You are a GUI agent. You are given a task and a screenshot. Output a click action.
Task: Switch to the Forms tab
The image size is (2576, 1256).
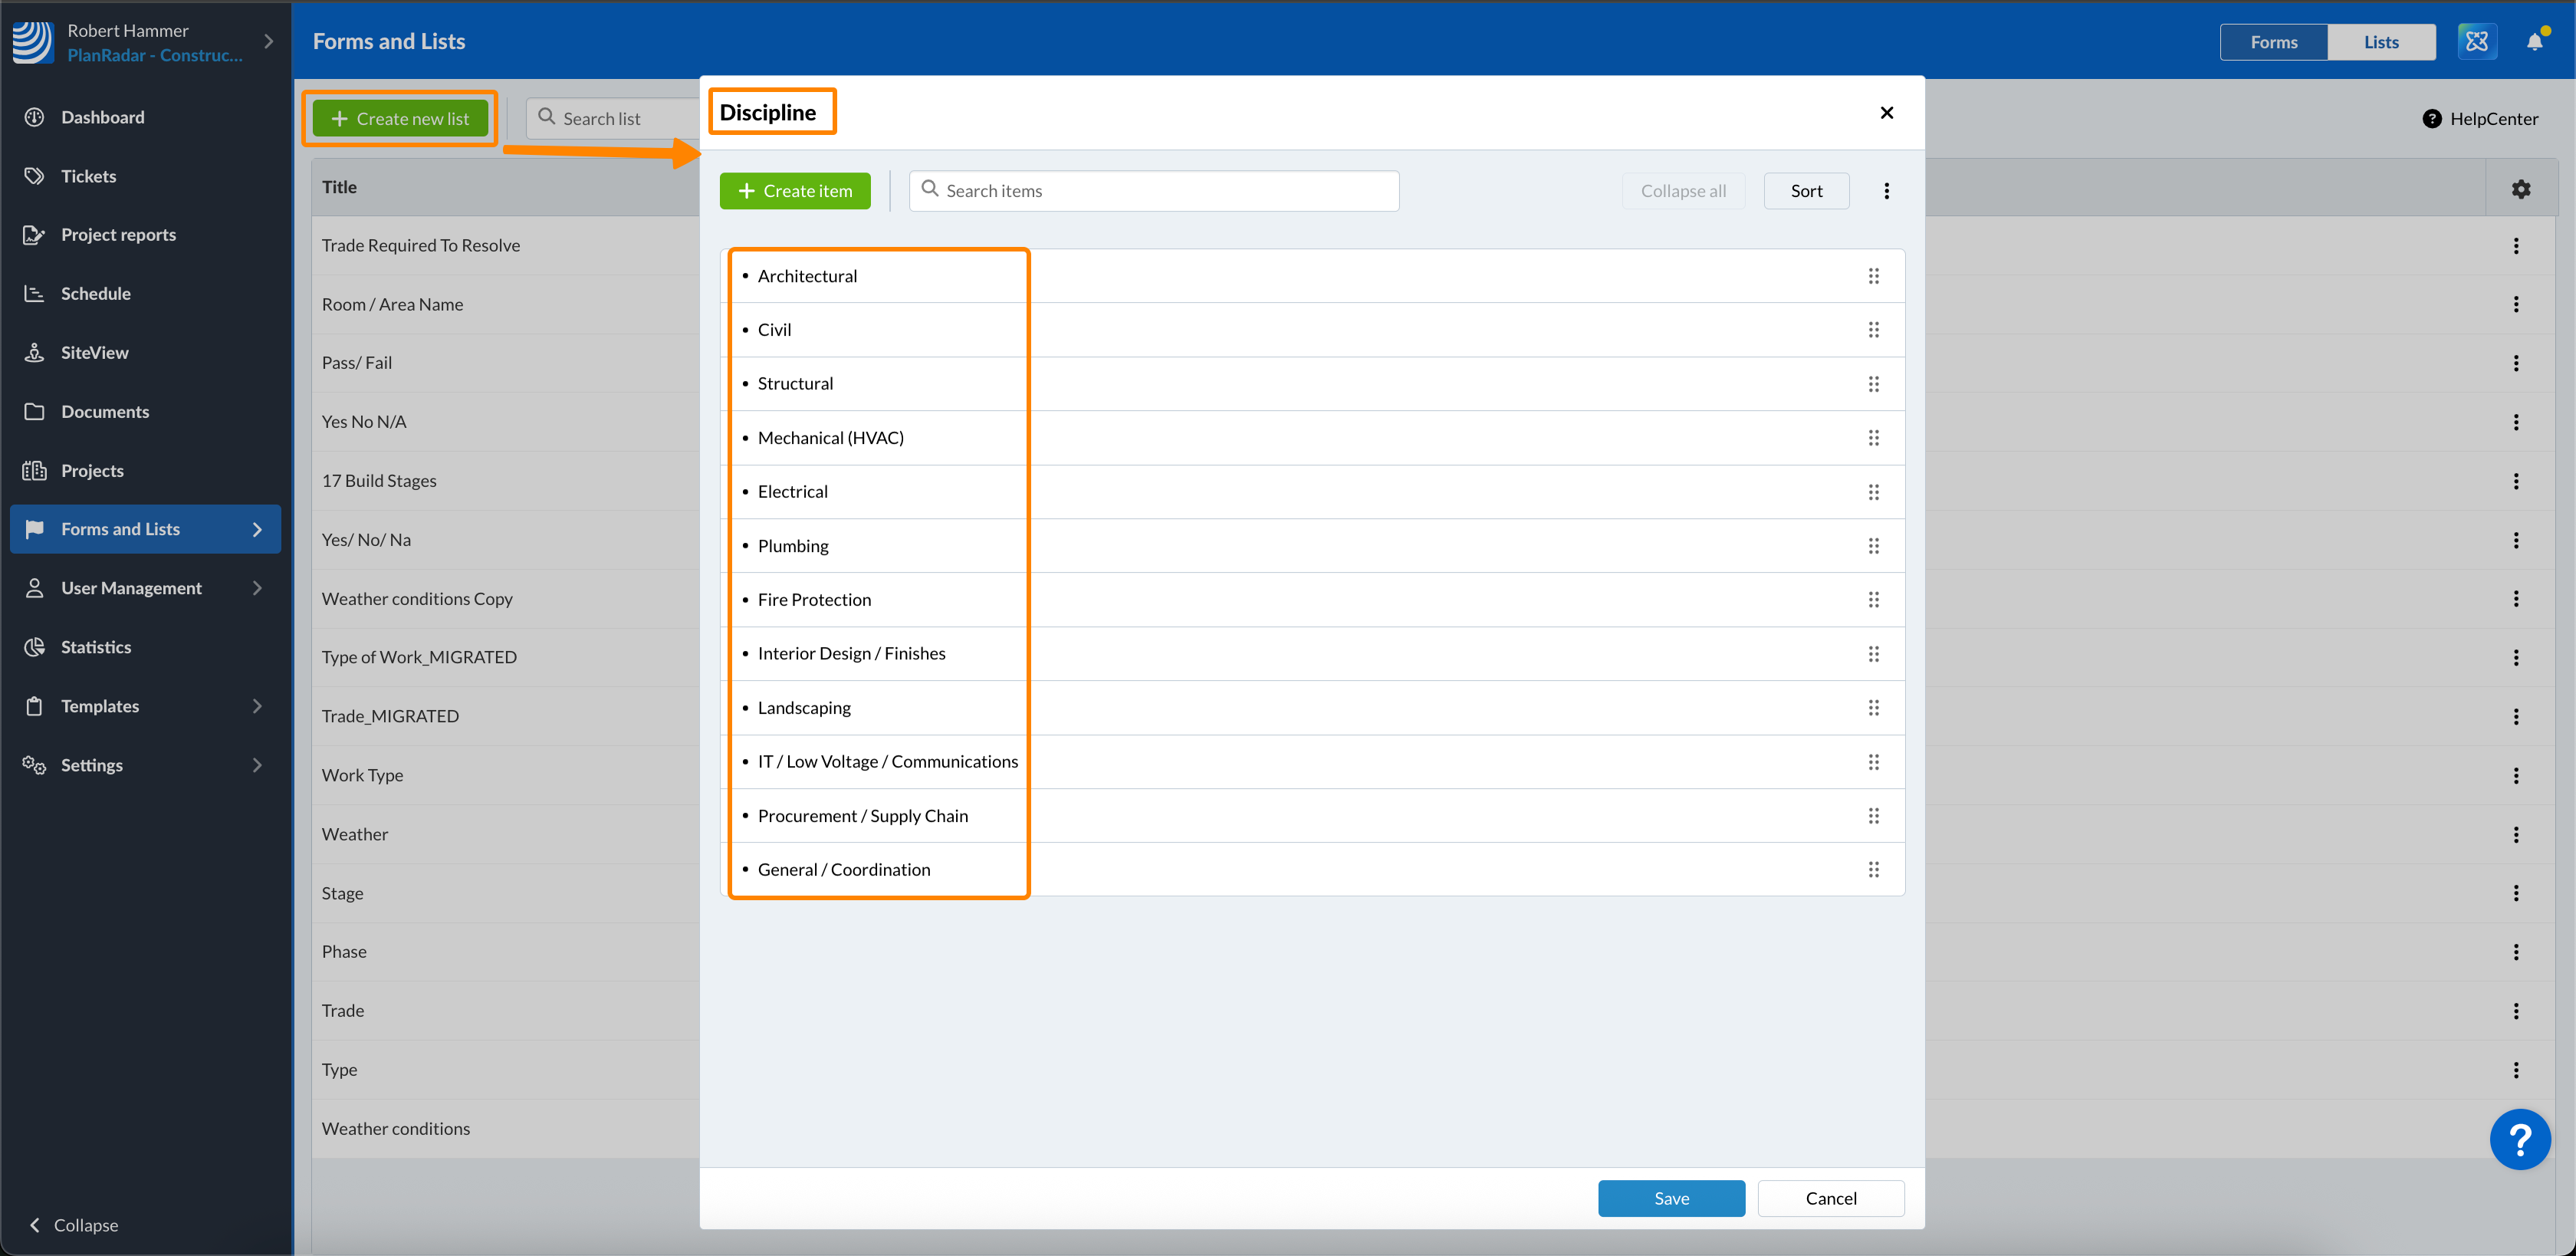pos(2273,42)
